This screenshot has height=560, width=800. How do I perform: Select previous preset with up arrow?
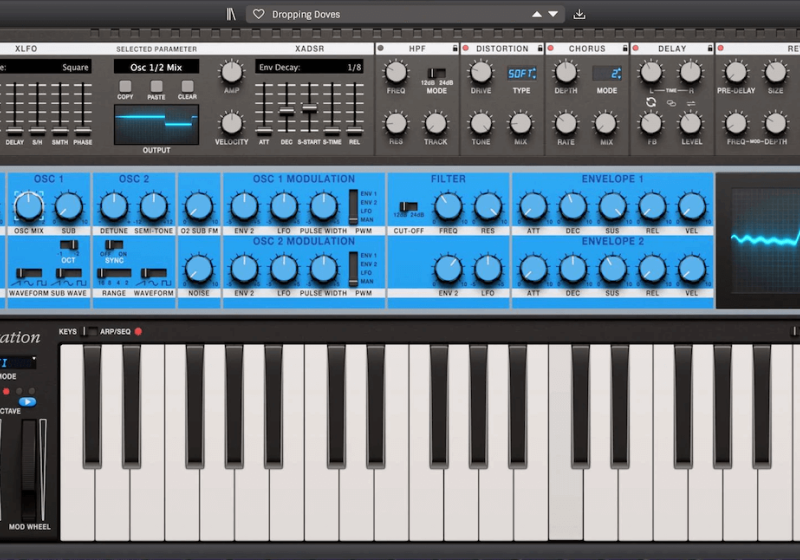[x=537, y=14]
